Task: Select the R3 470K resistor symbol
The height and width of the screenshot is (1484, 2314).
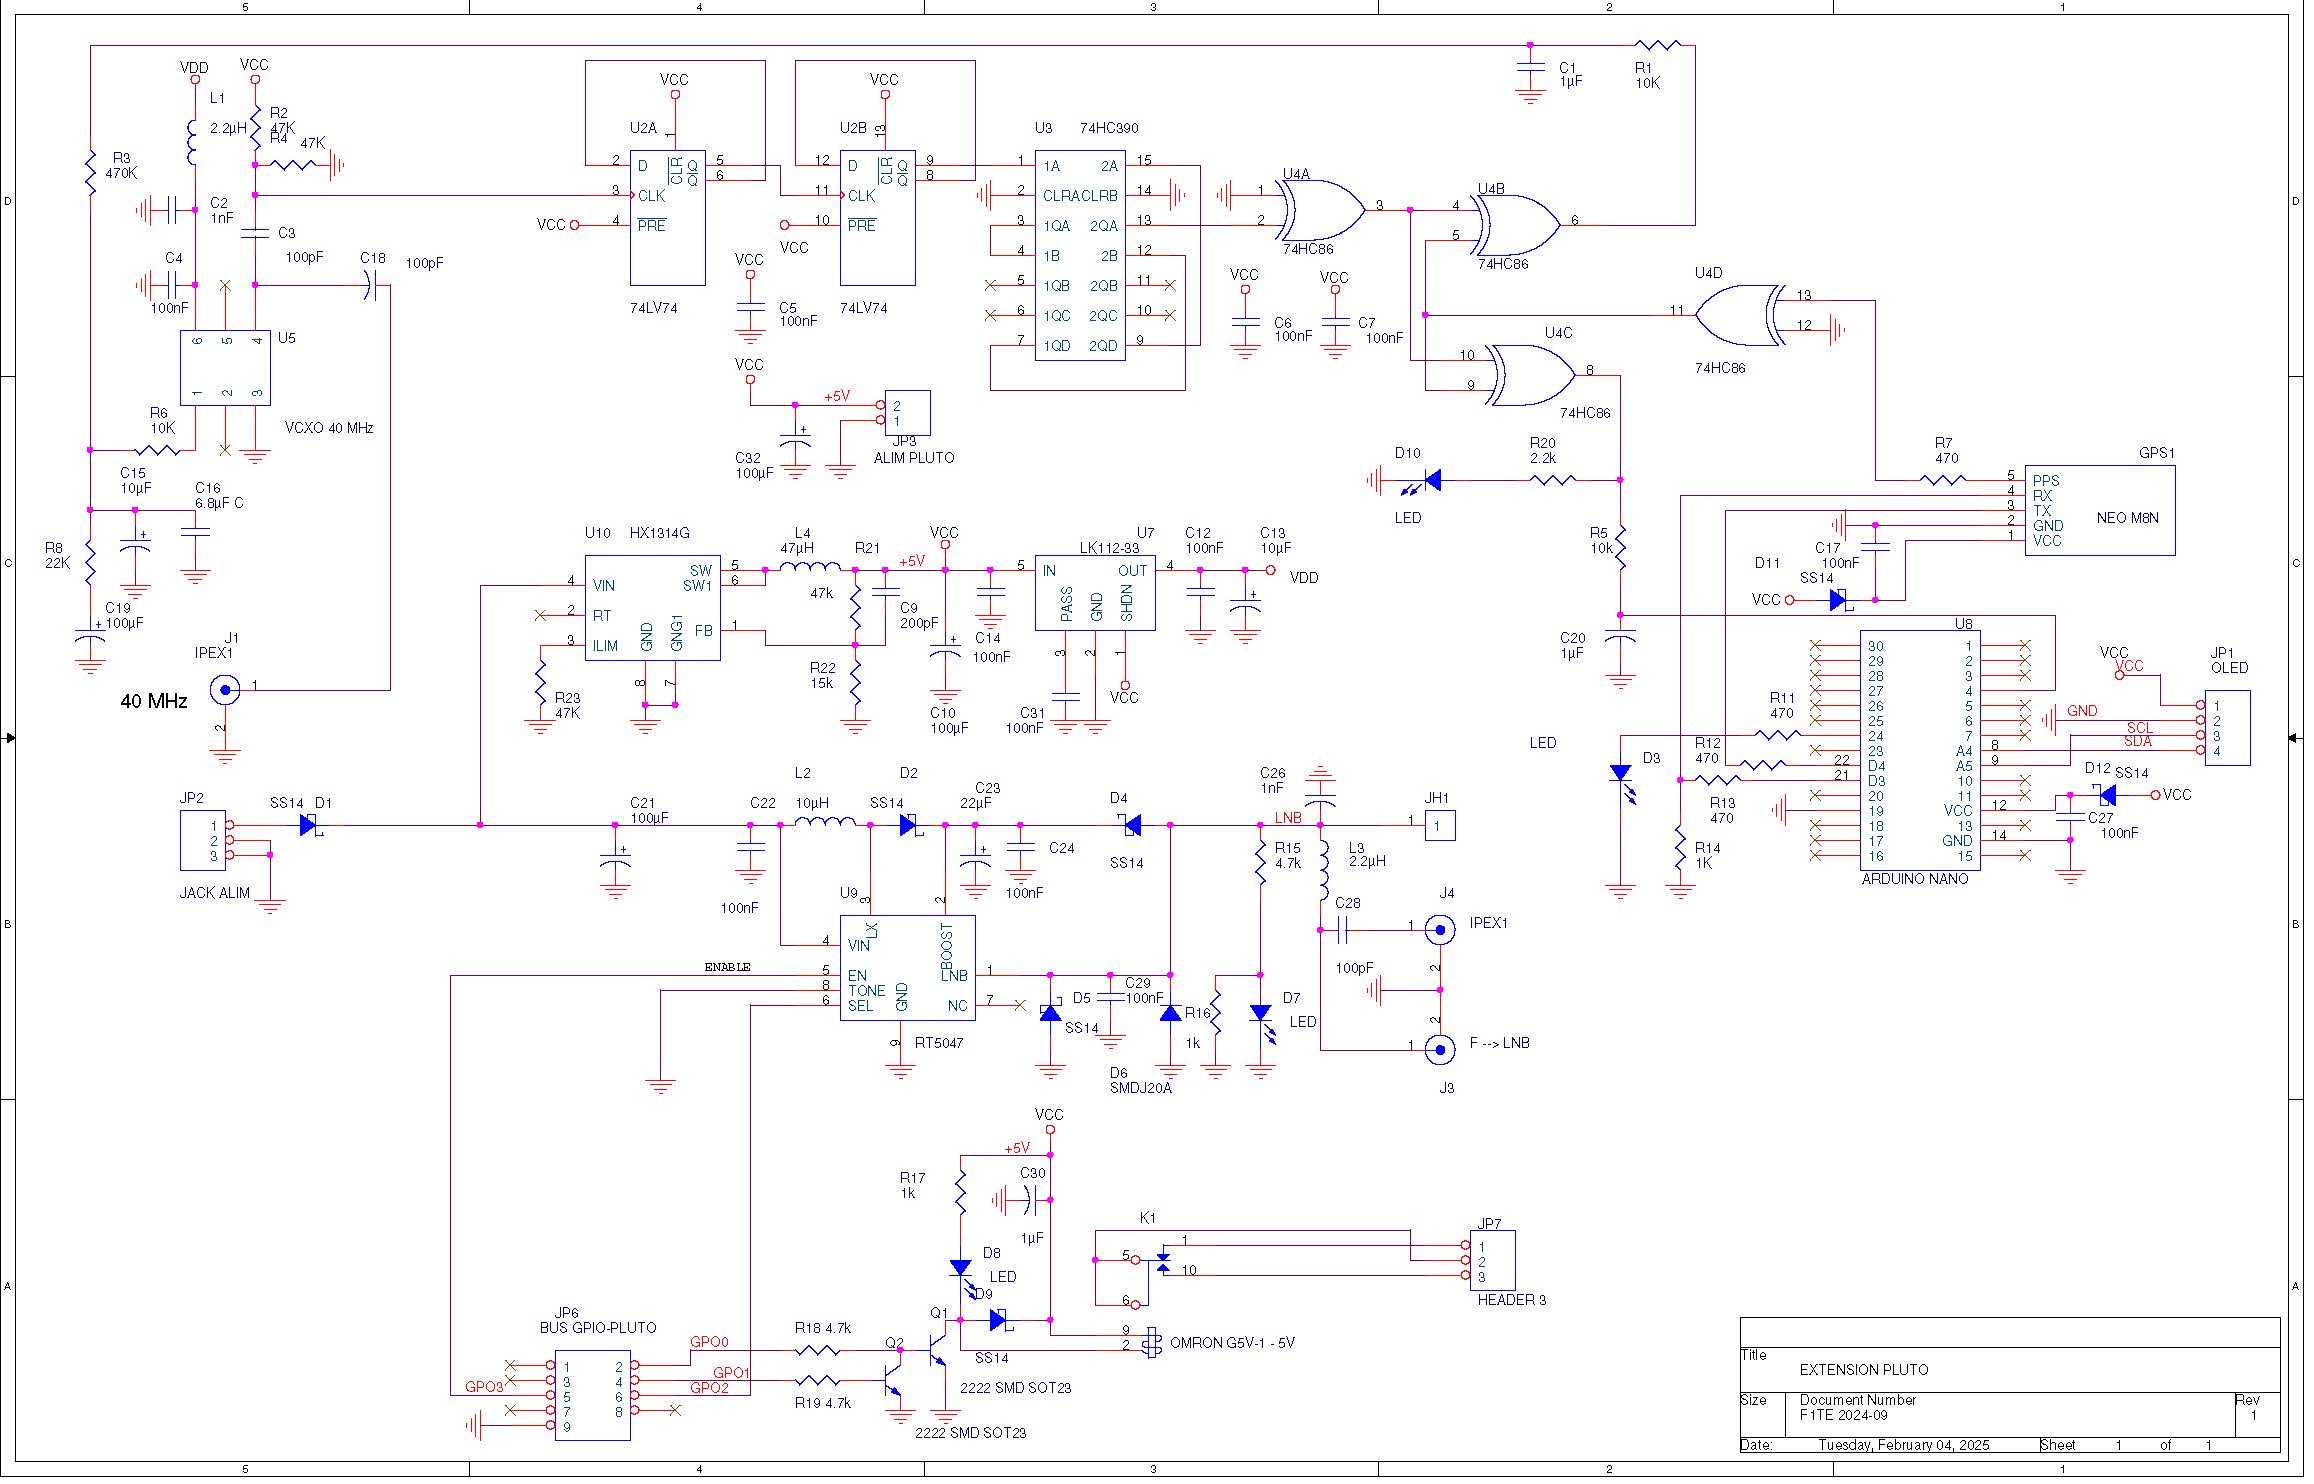Action: [90, 173]
